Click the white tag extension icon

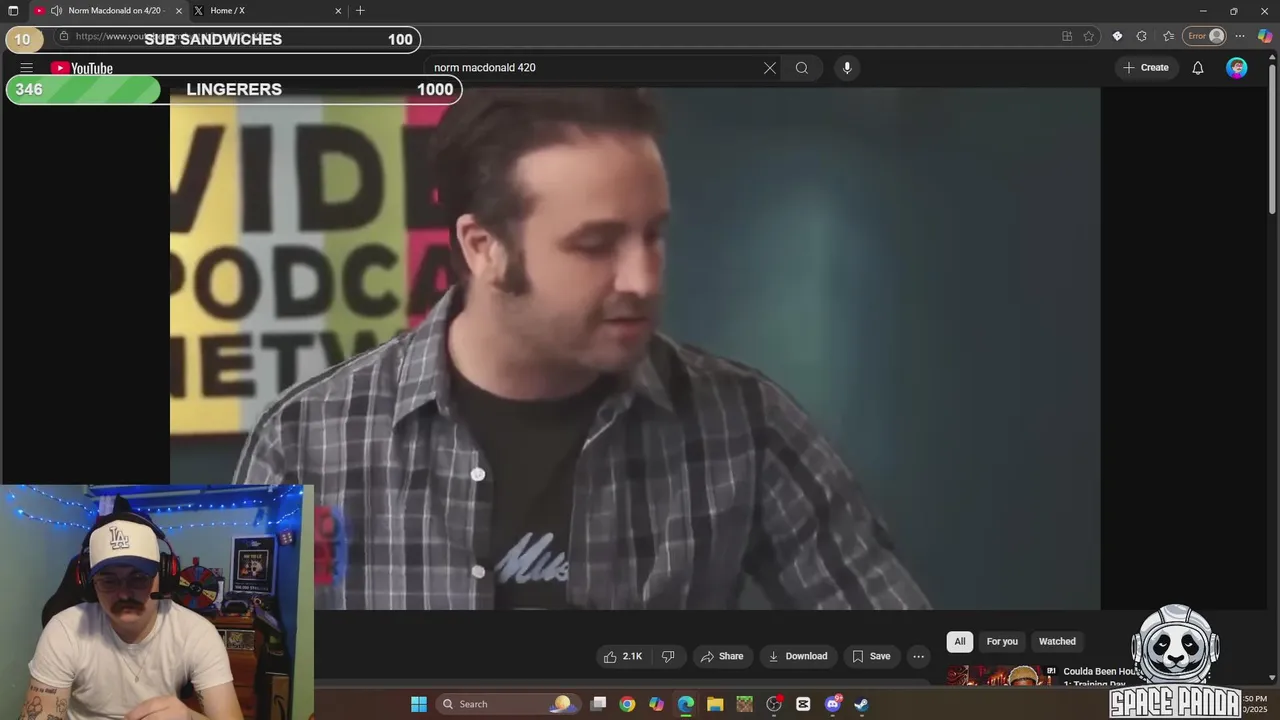(1117, 36)
